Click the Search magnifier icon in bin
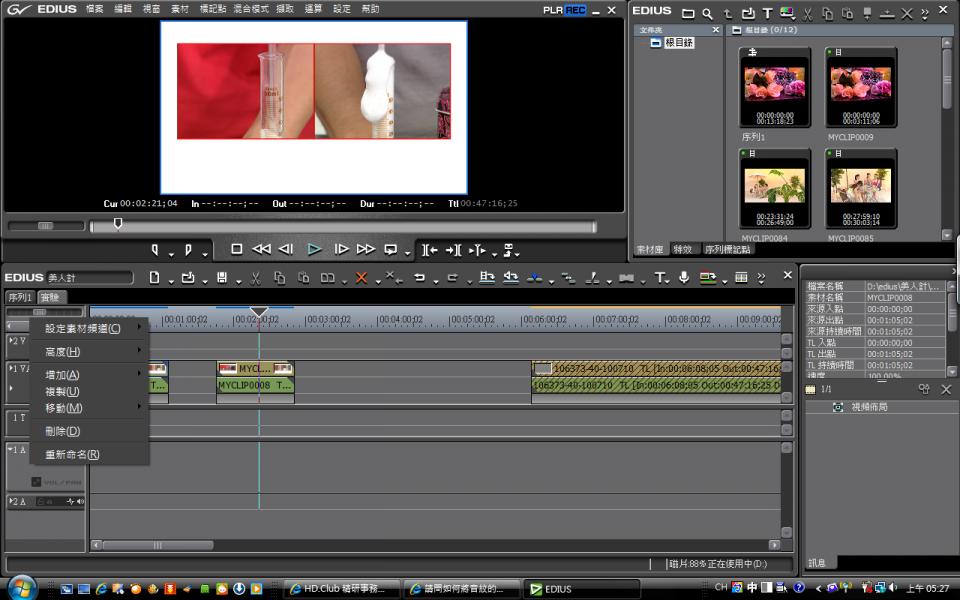 click(707, 13)
